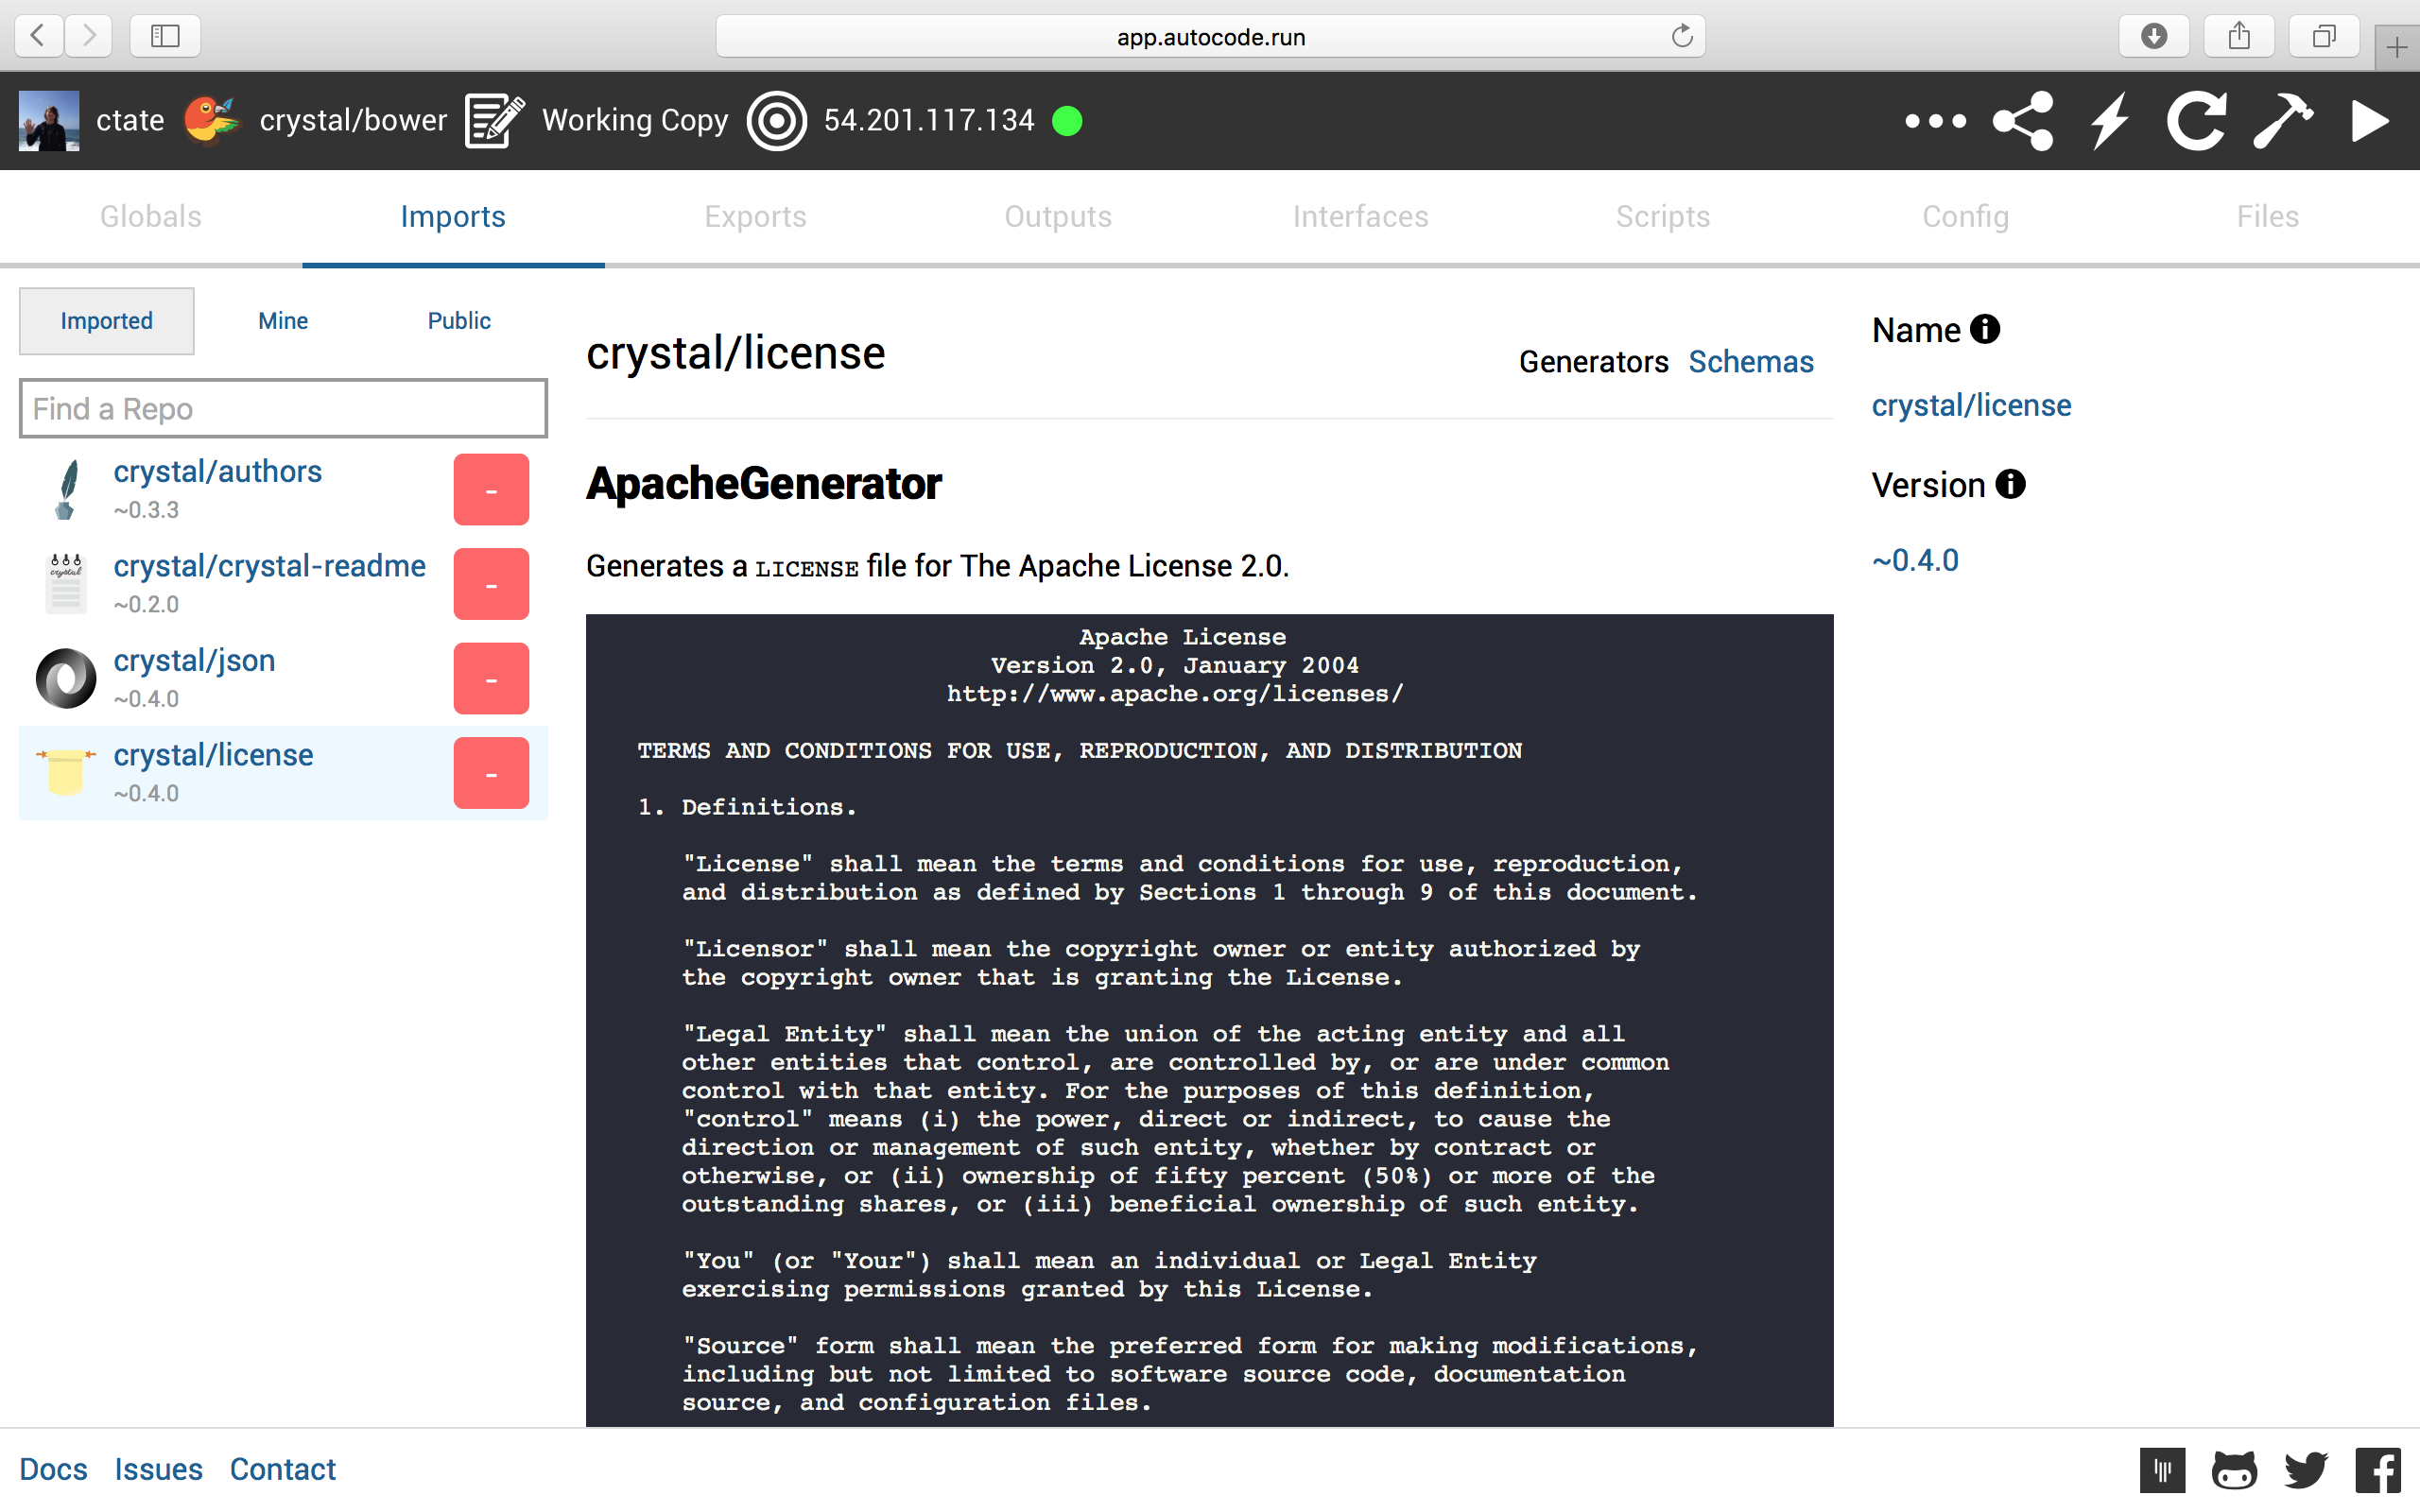Select crystal/crystal-readme in imported list

(x=269, y=566)
